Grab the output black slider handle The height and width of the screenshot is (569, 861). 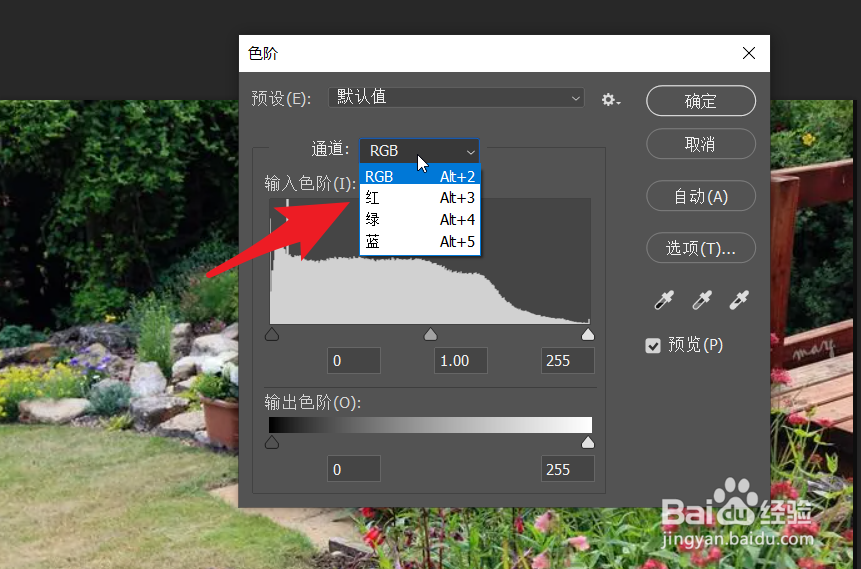point(272,443)
